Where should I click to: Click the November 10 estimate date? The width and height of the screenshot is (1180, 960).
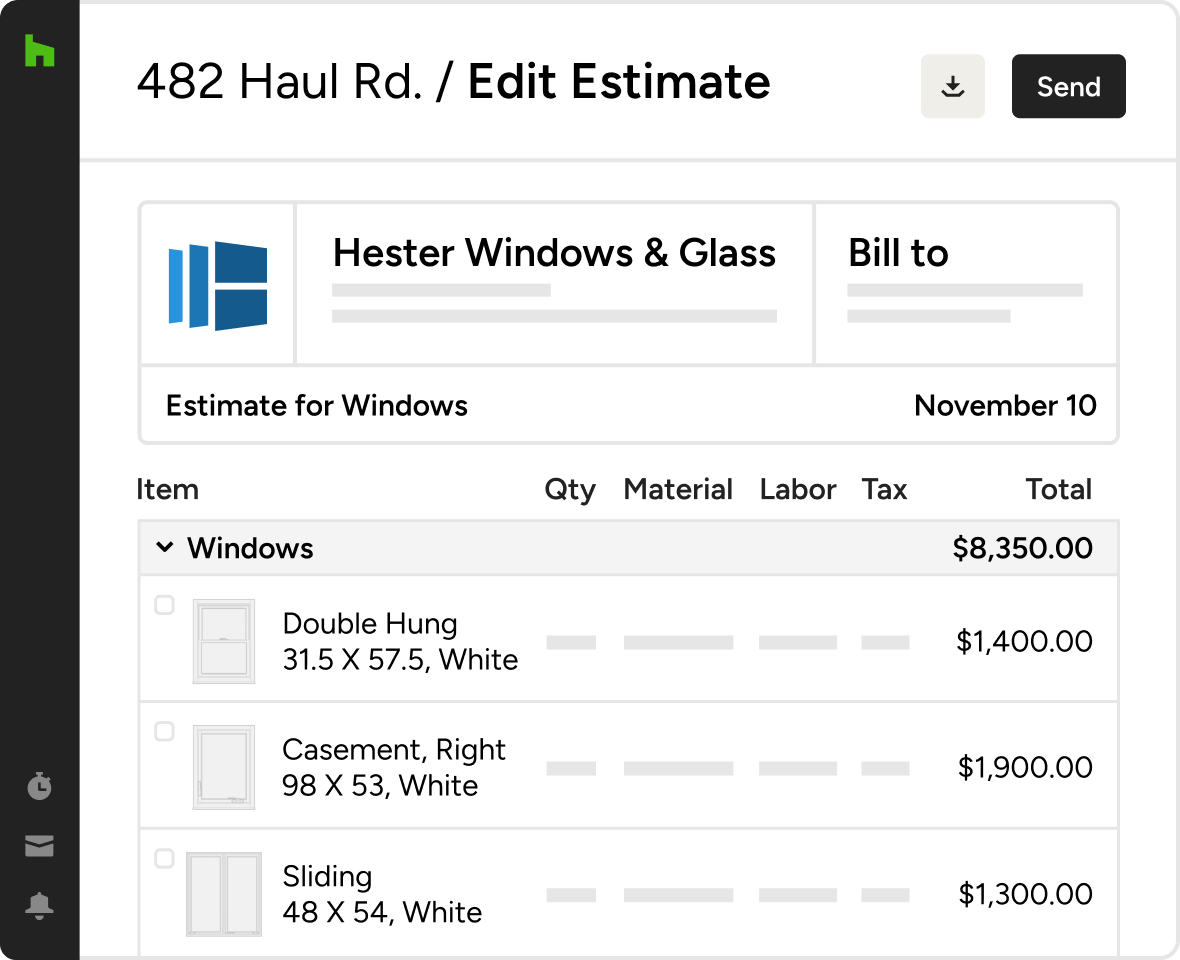[x=1005, y=406]
